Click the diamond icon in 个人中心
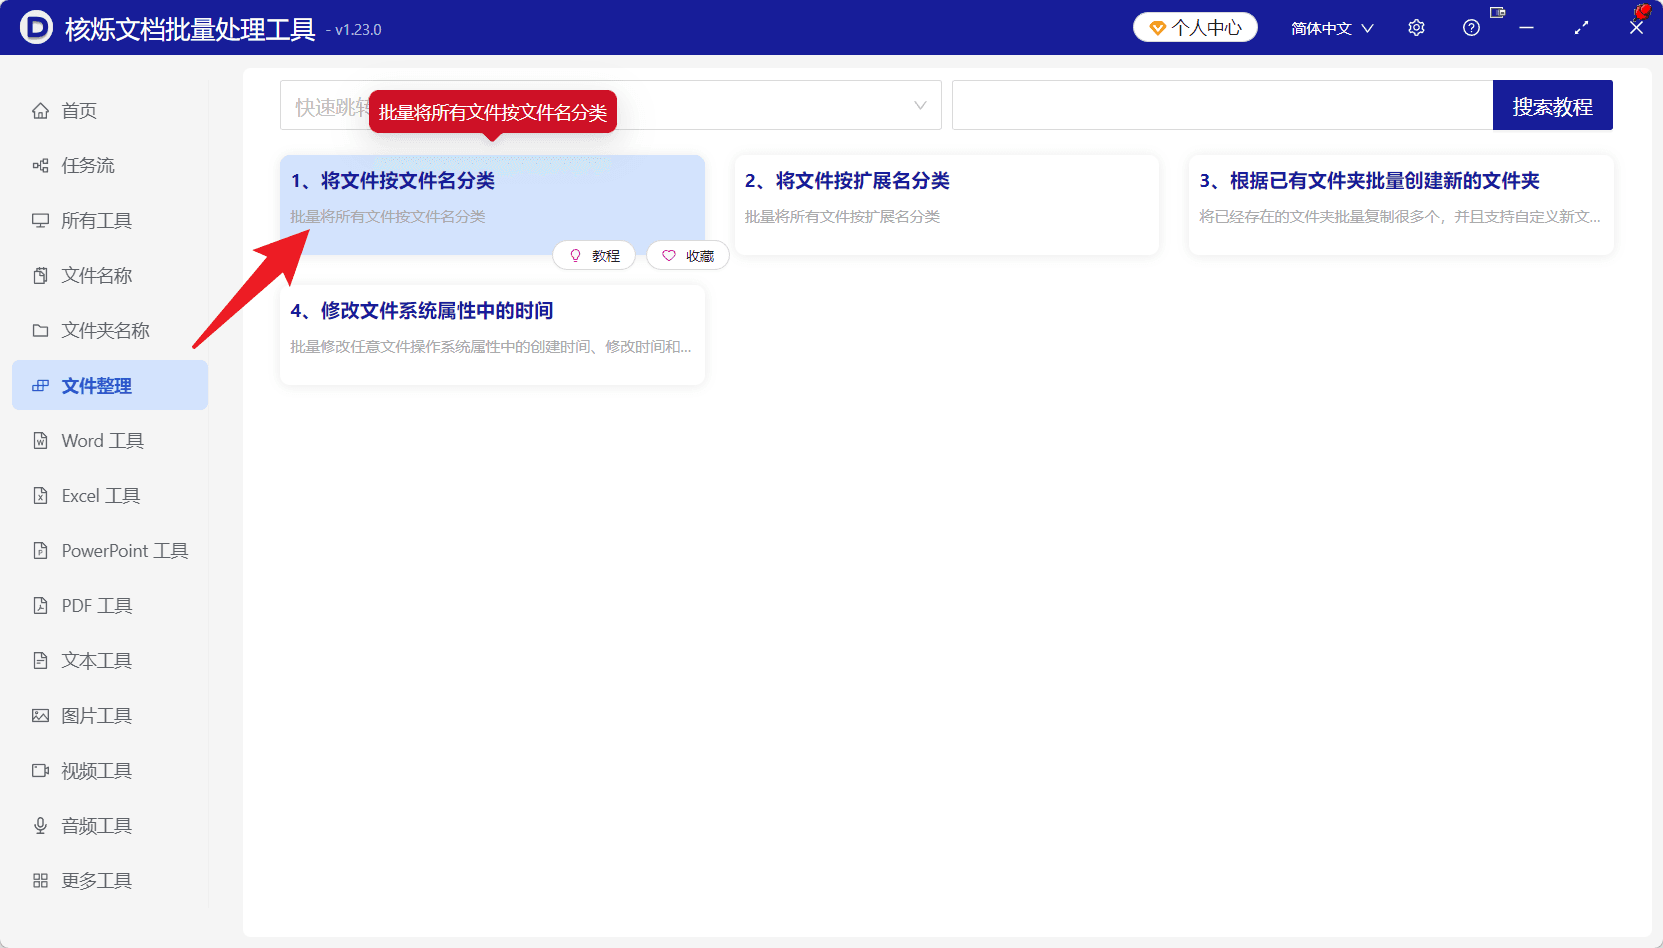Viewport: 1663px width, 948px height. click(x=1157, y=28)
